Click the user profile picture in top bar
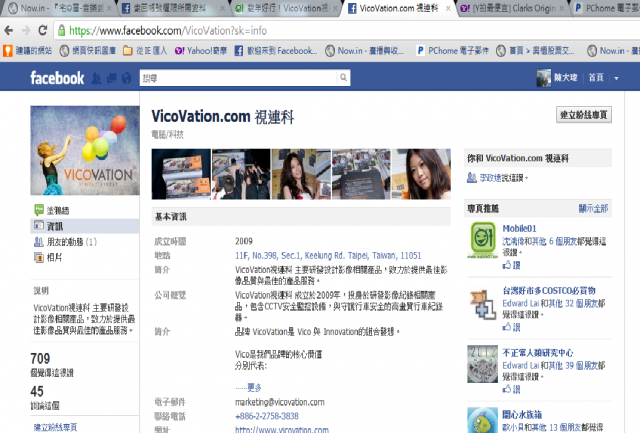This screenshot has height=433, width=640. tap(543, 78)
